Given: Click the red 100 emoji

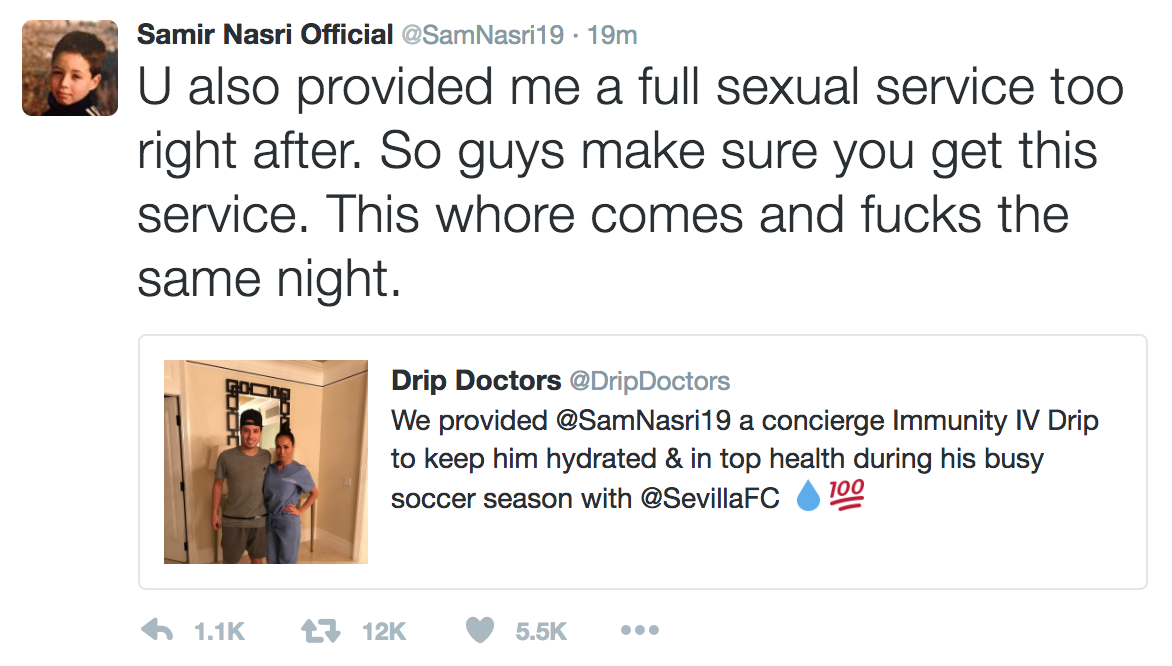Looking at the screenshot, I should click(x=846, y=497).
